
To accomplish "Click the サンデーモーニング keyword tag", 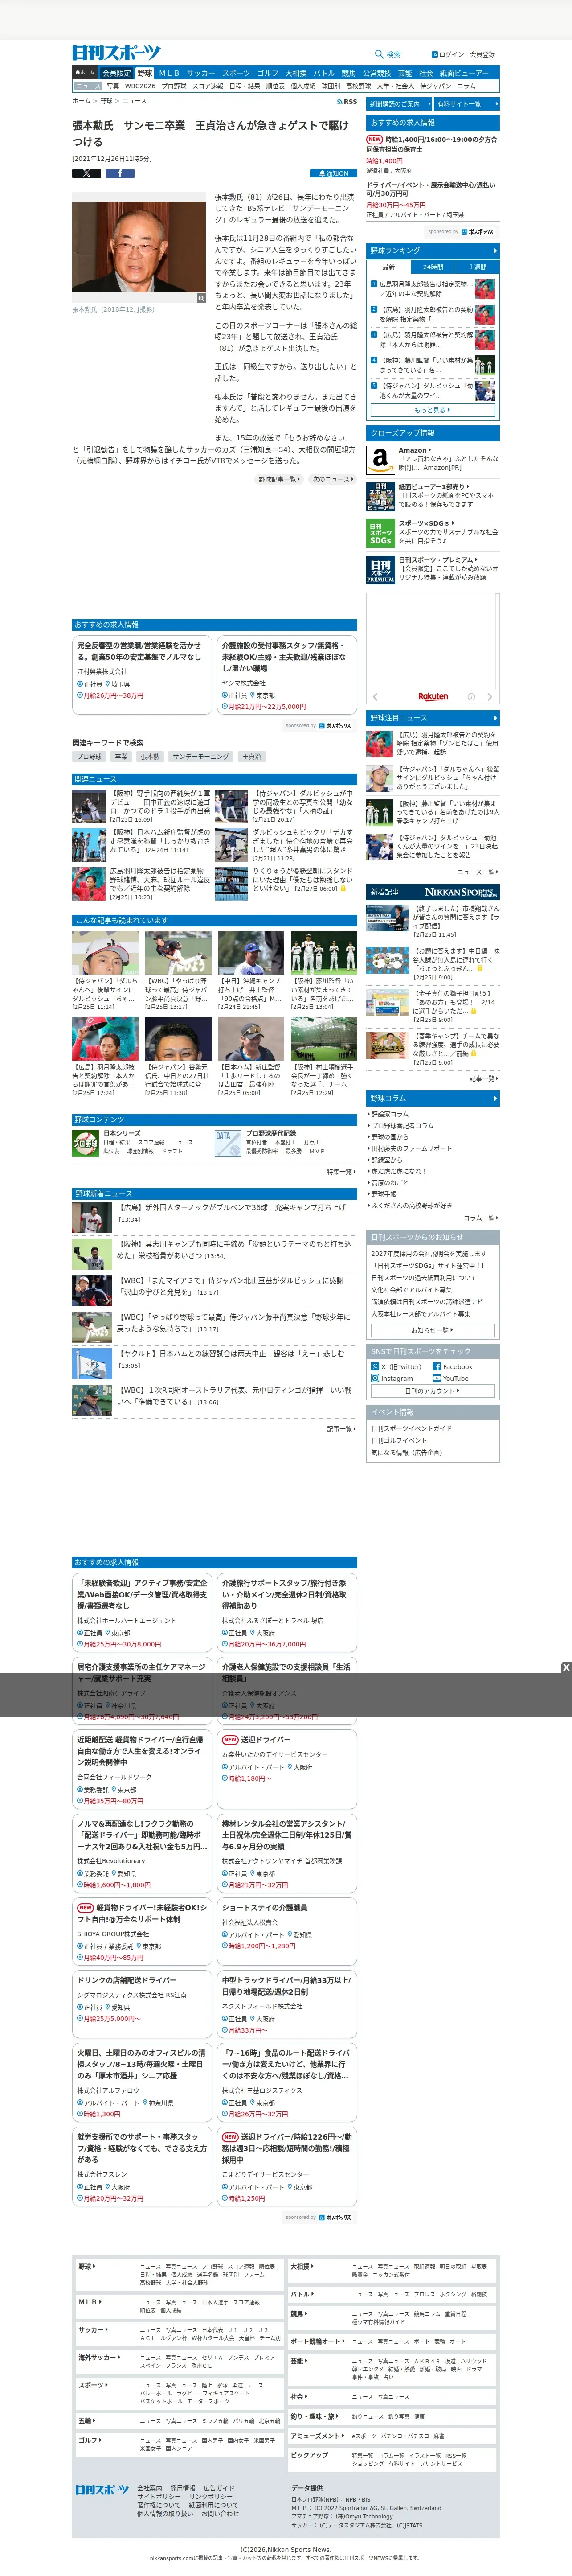I will (201, 757).
